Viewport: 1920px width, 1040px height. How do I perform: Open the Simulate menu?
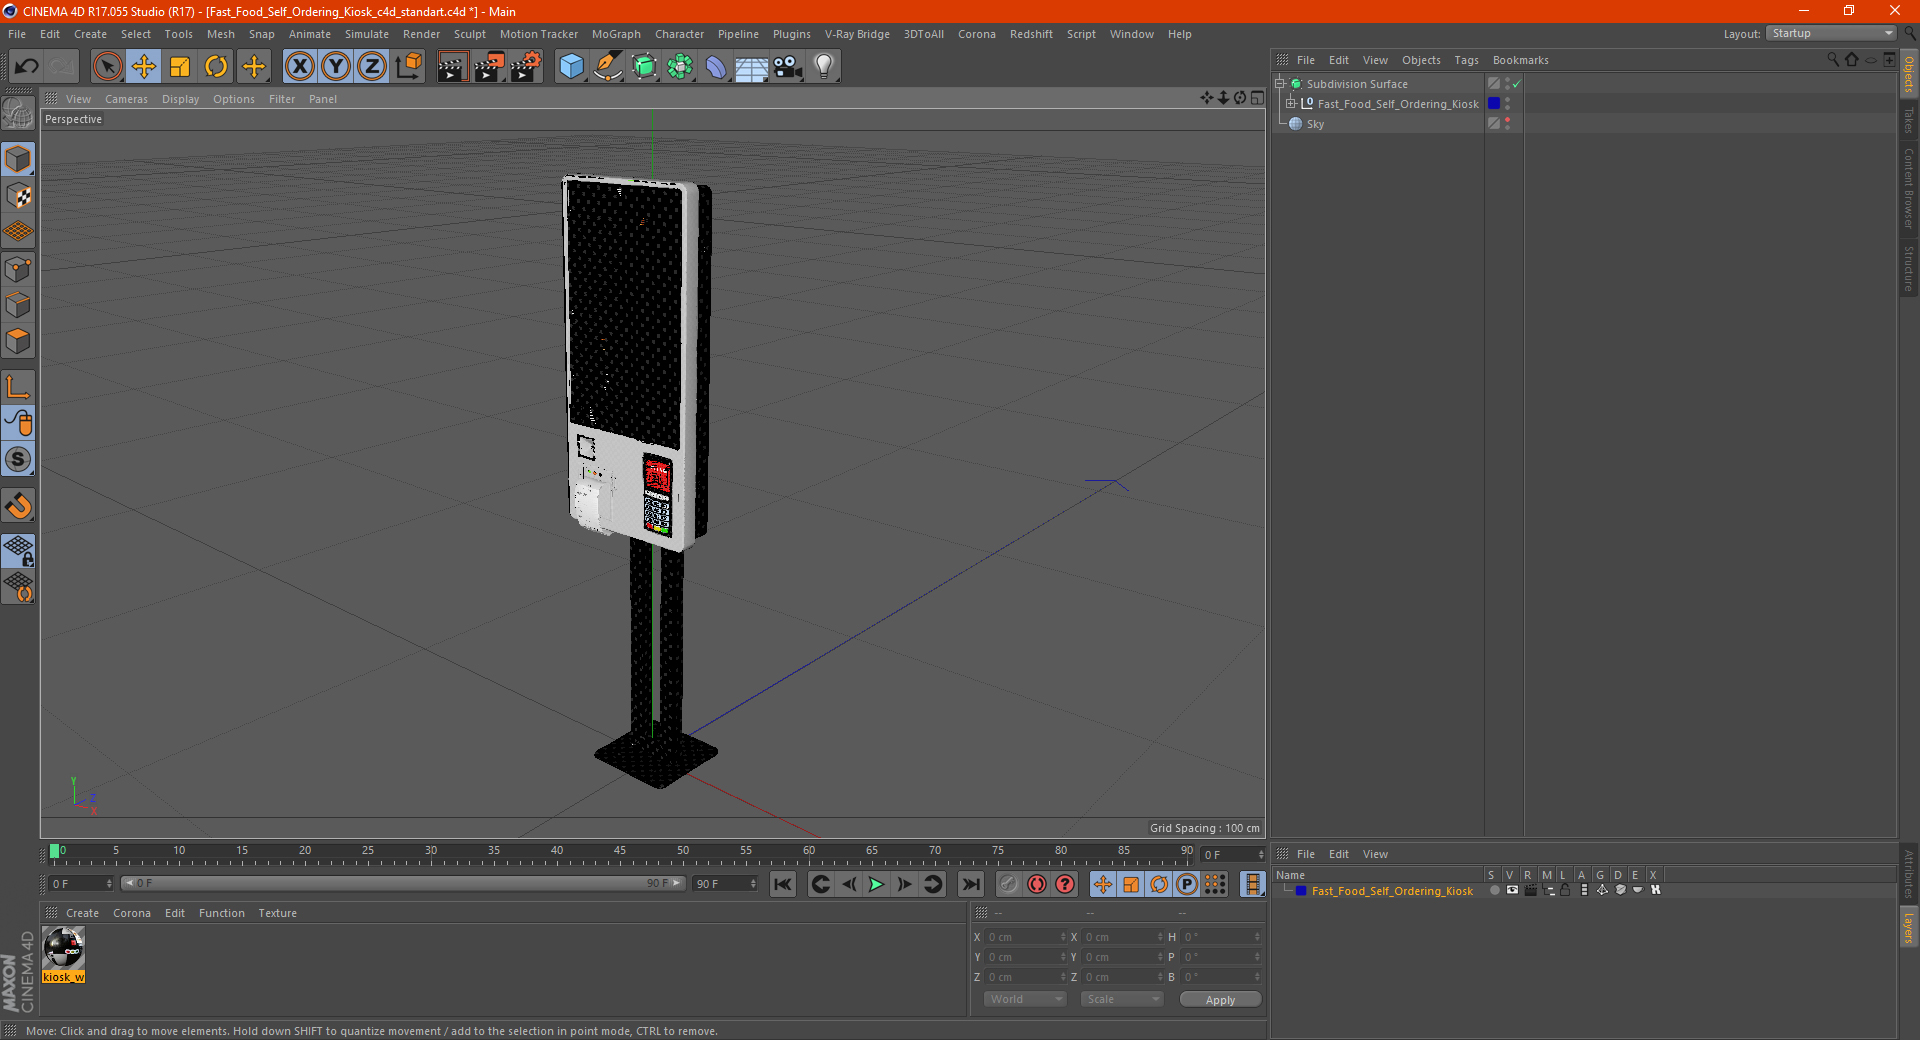point(367,34)
